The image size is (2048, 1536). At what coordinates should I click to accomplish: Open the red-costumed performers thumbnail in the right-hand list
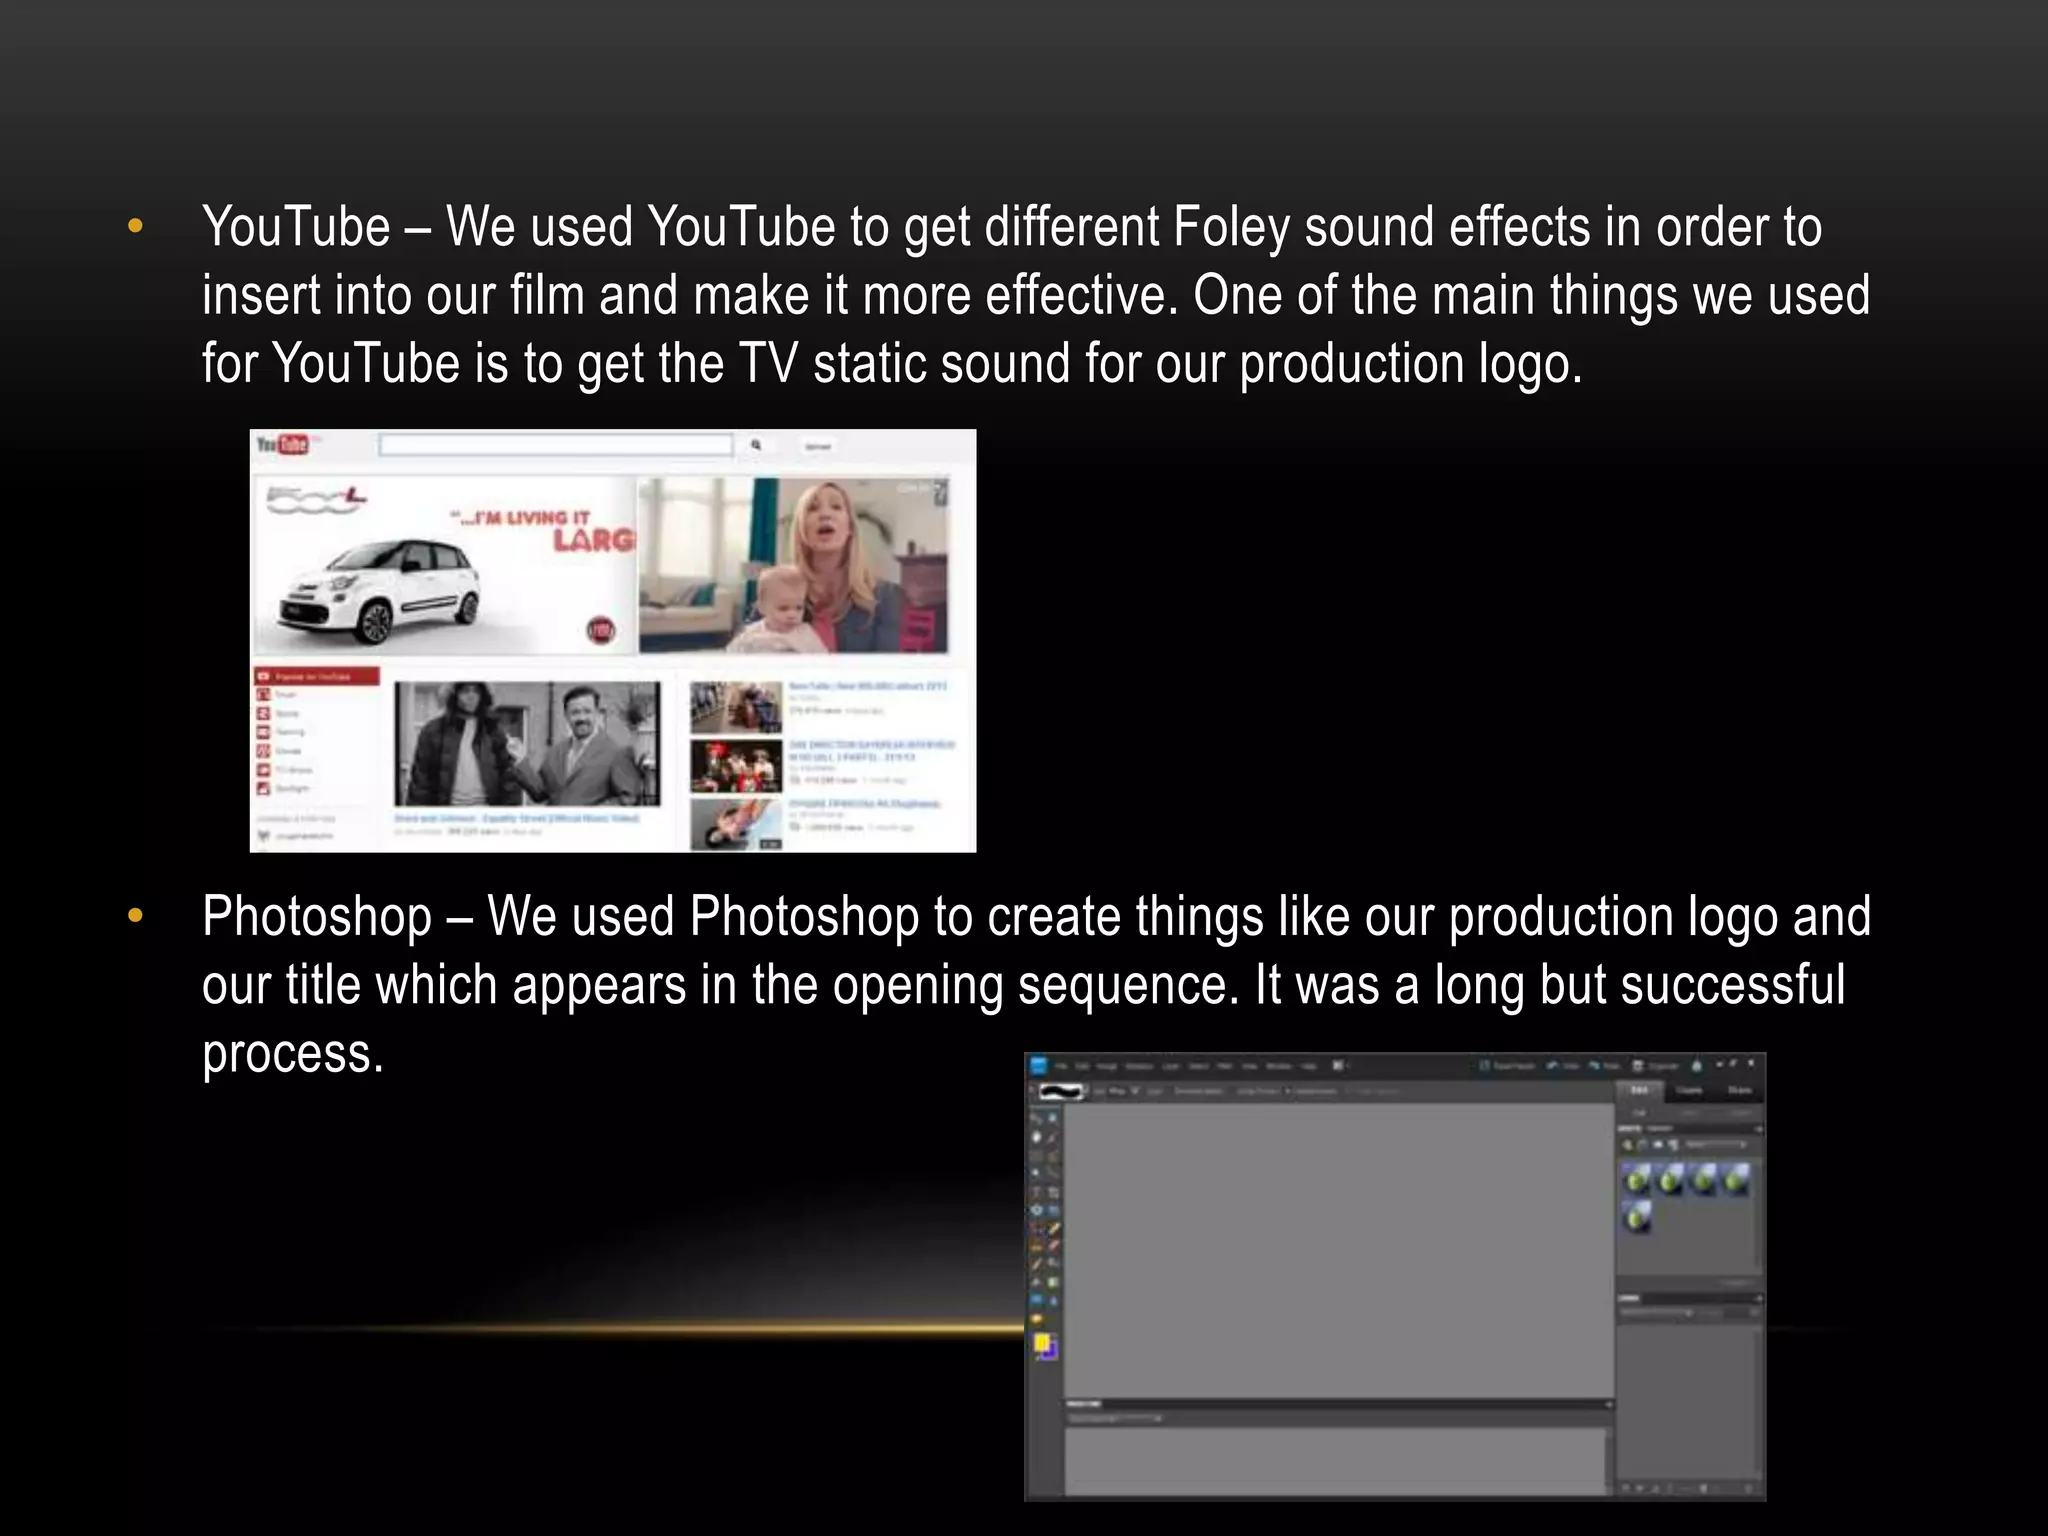click(736, 765)
